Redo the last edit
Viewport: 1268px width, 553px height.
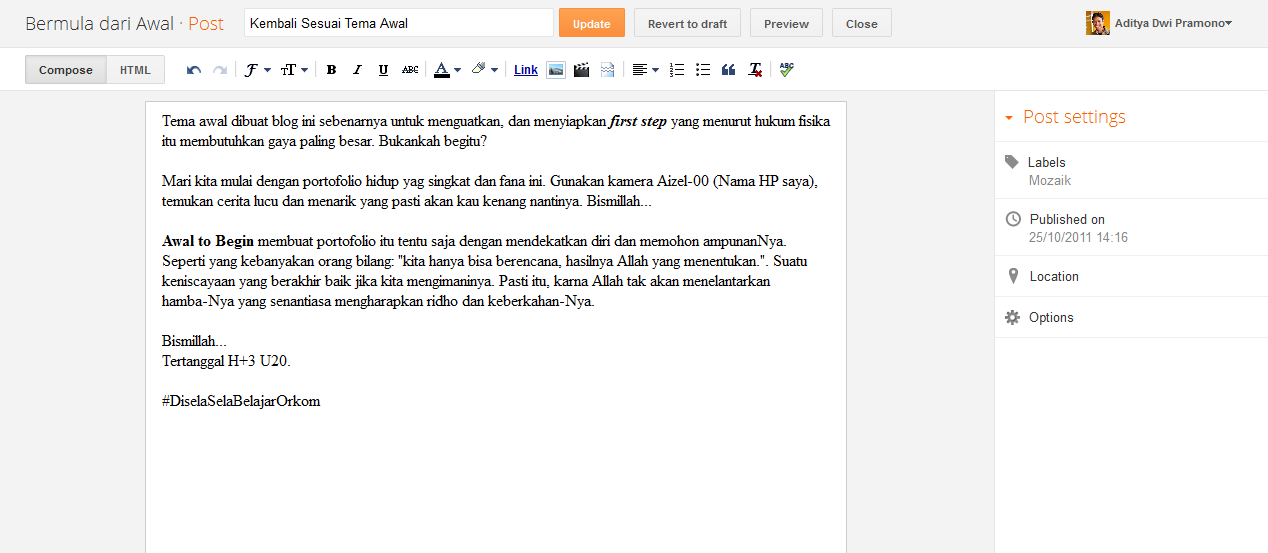point(220,70)
